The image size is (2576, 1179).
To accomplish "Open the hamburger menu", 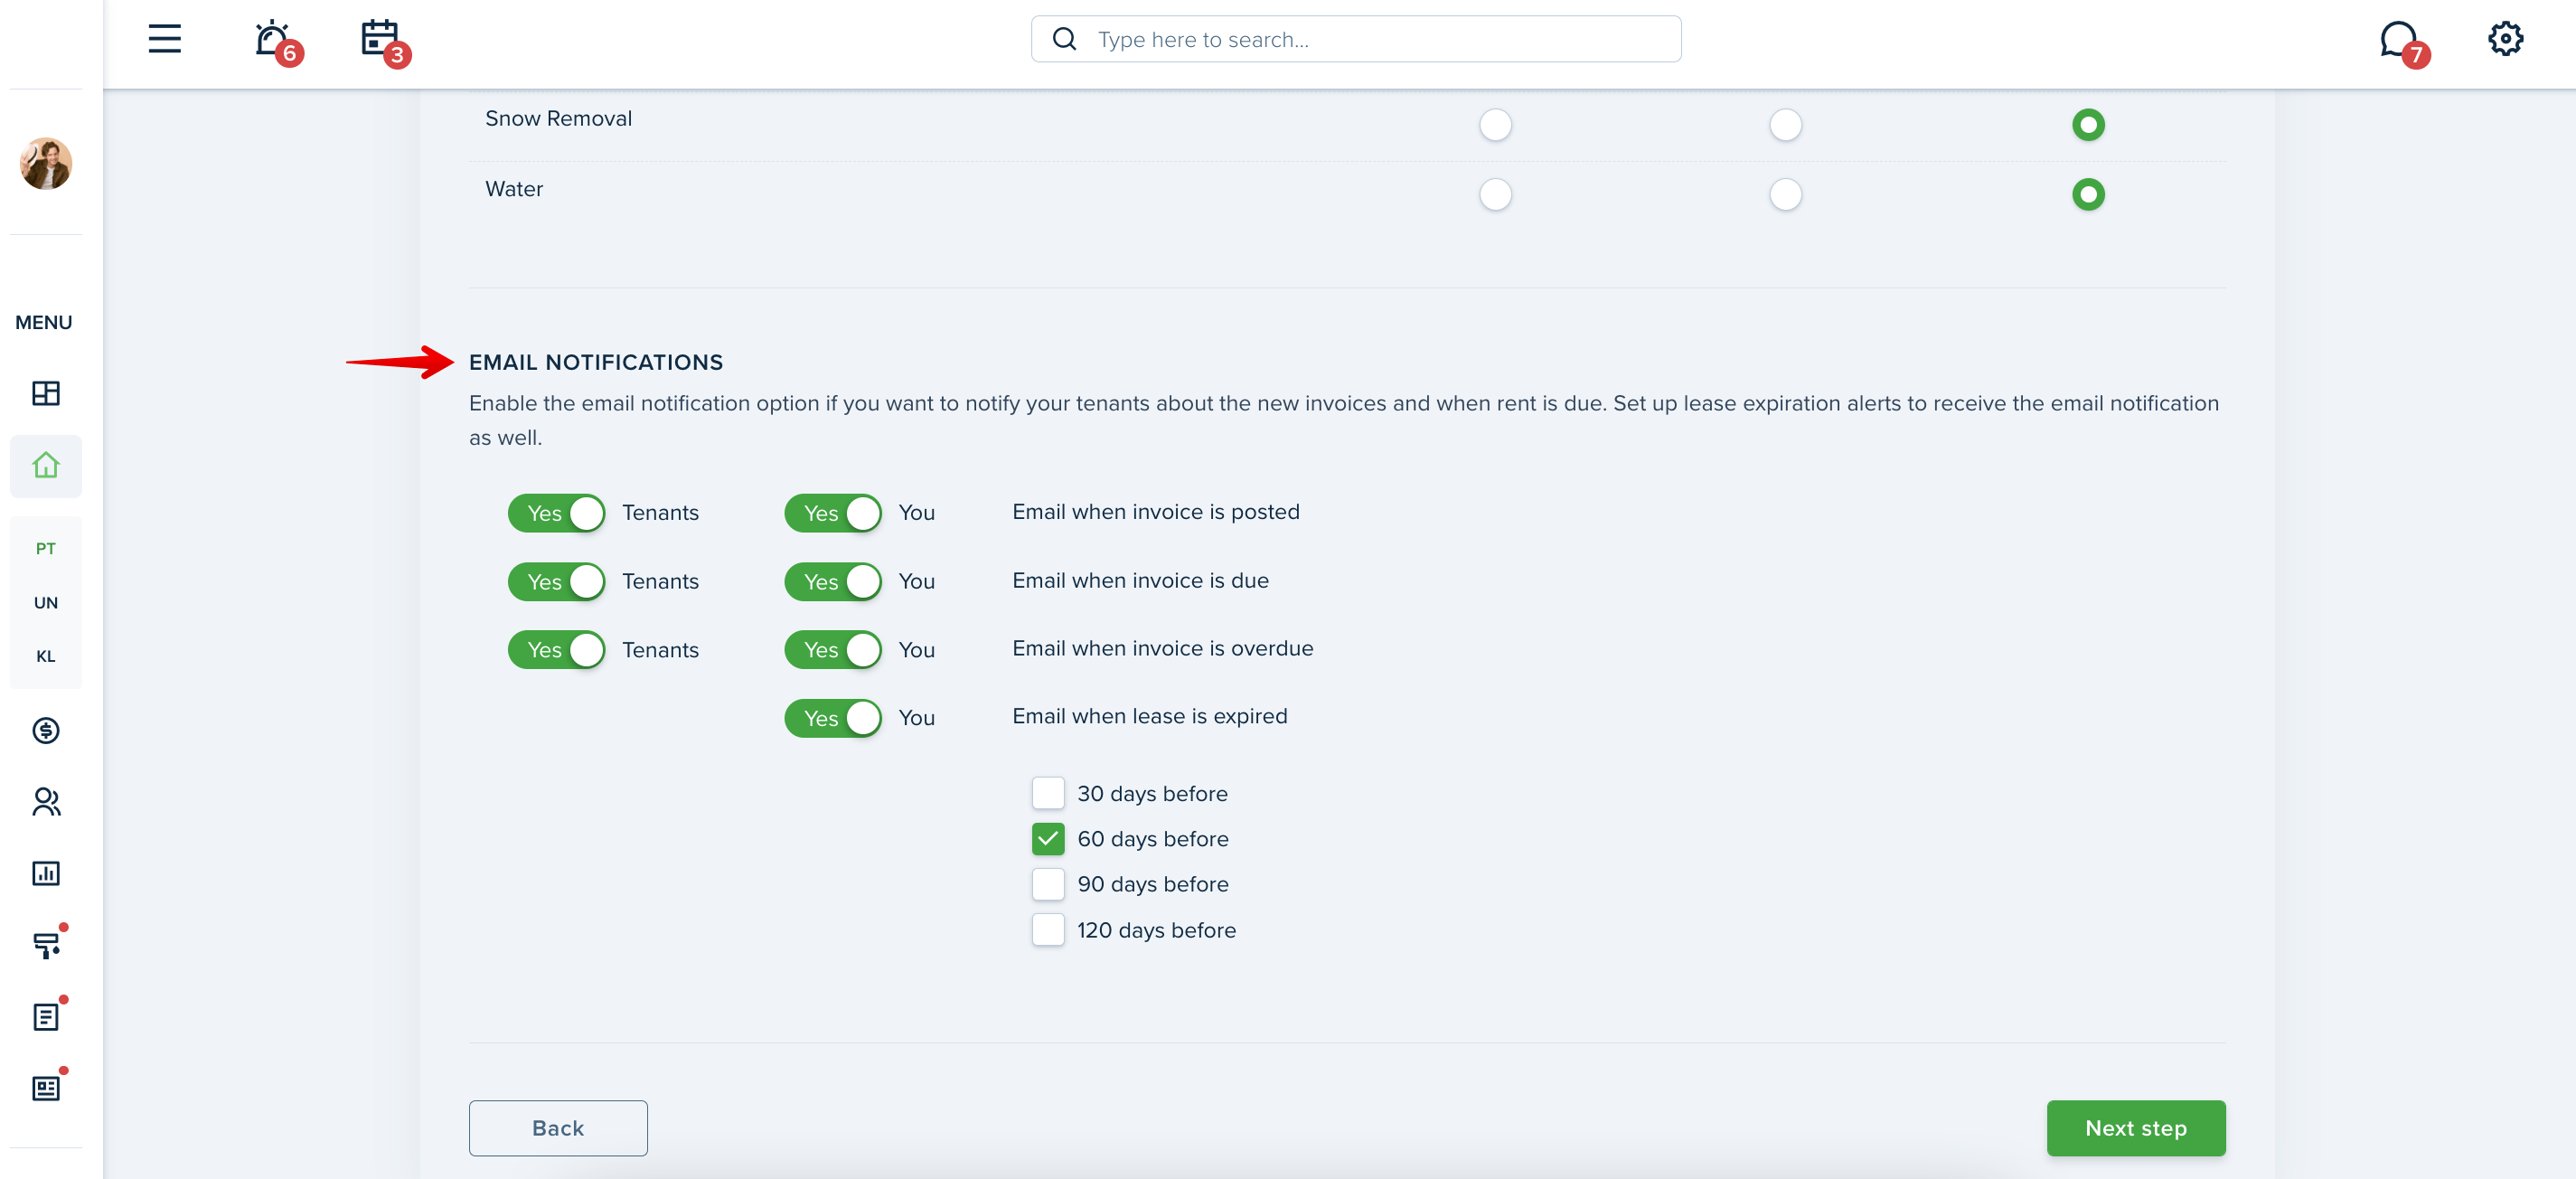I will pyautogui.click(x=165, y=39).
